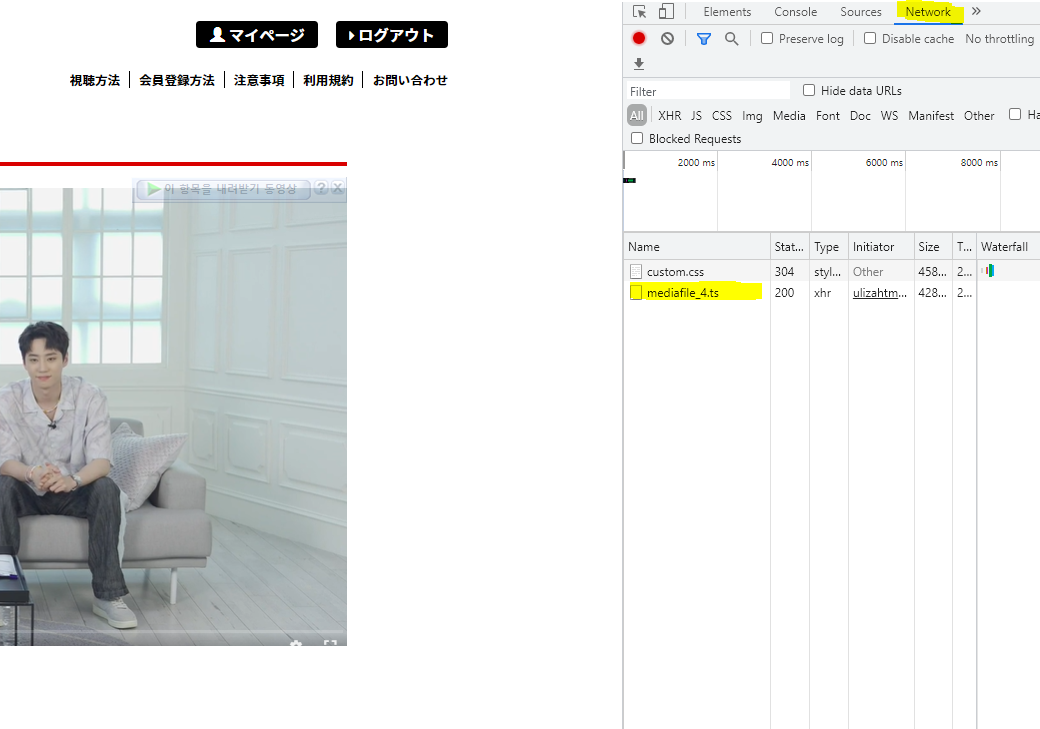Enter fullscreen on the video player

point(330,643)
